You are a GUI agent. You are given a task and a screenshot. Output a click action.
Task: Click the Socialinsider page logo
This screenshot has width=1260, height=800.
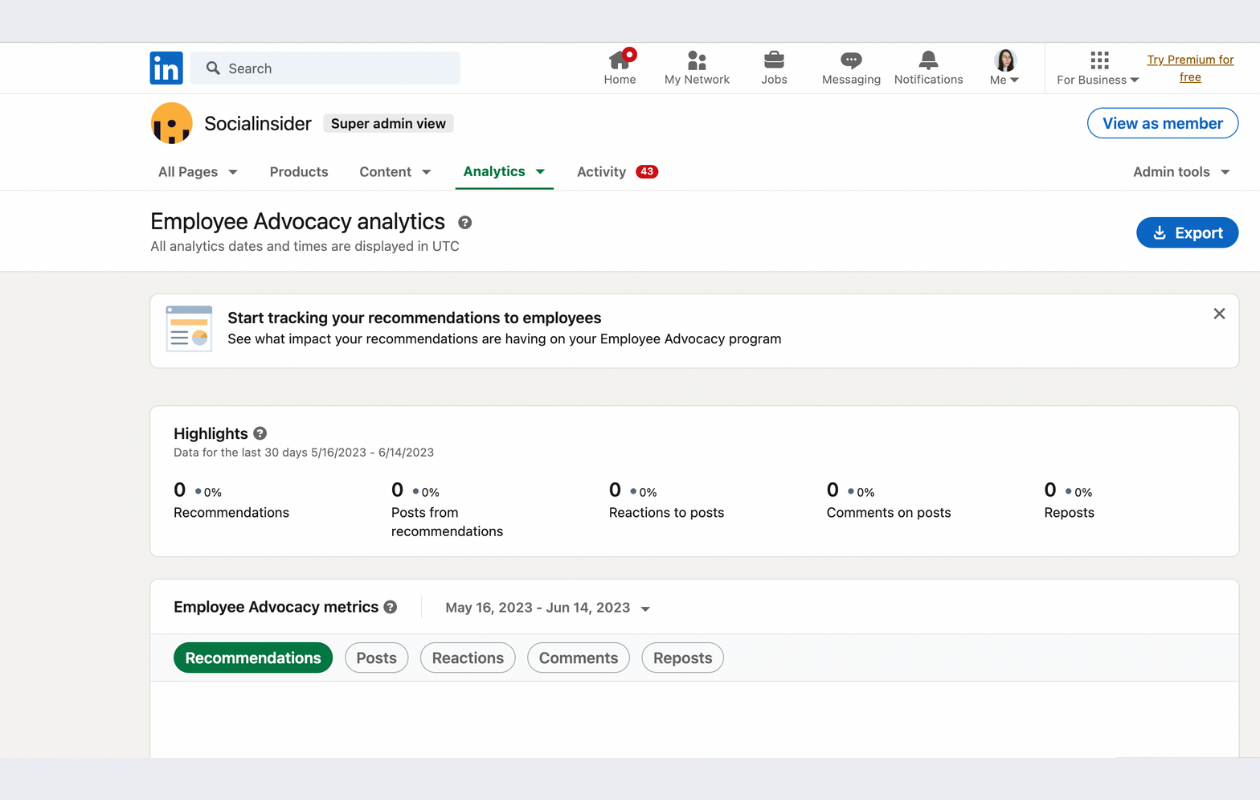pyautogui.click(x=171, y=123)
